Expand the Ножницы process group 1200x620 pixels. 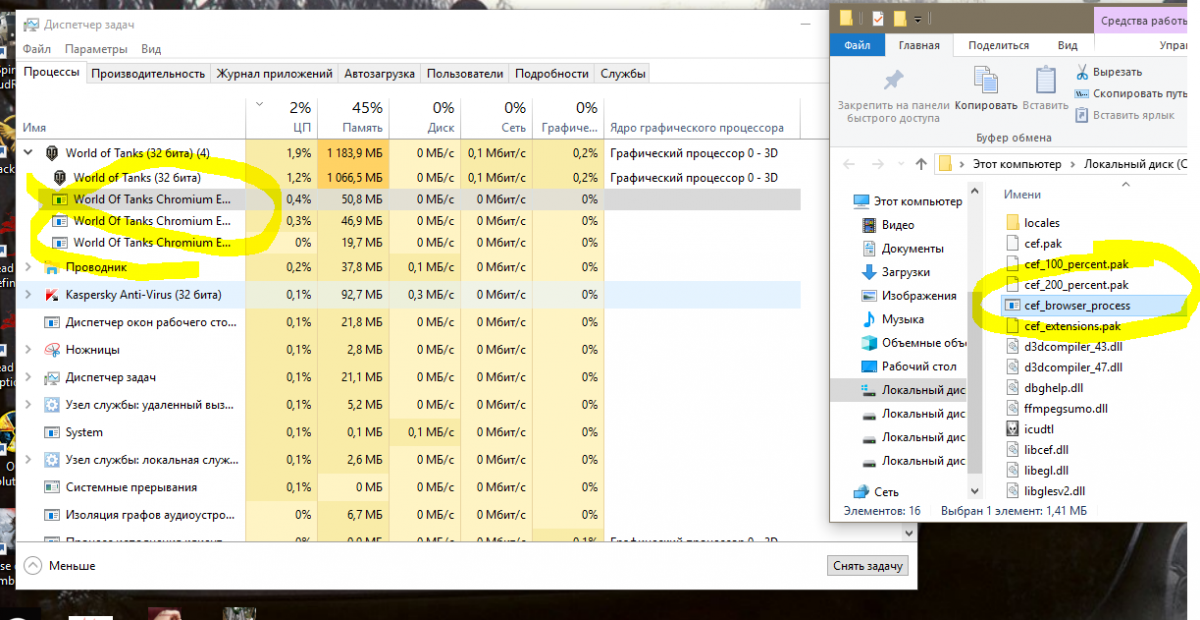(x=29, y=350)
